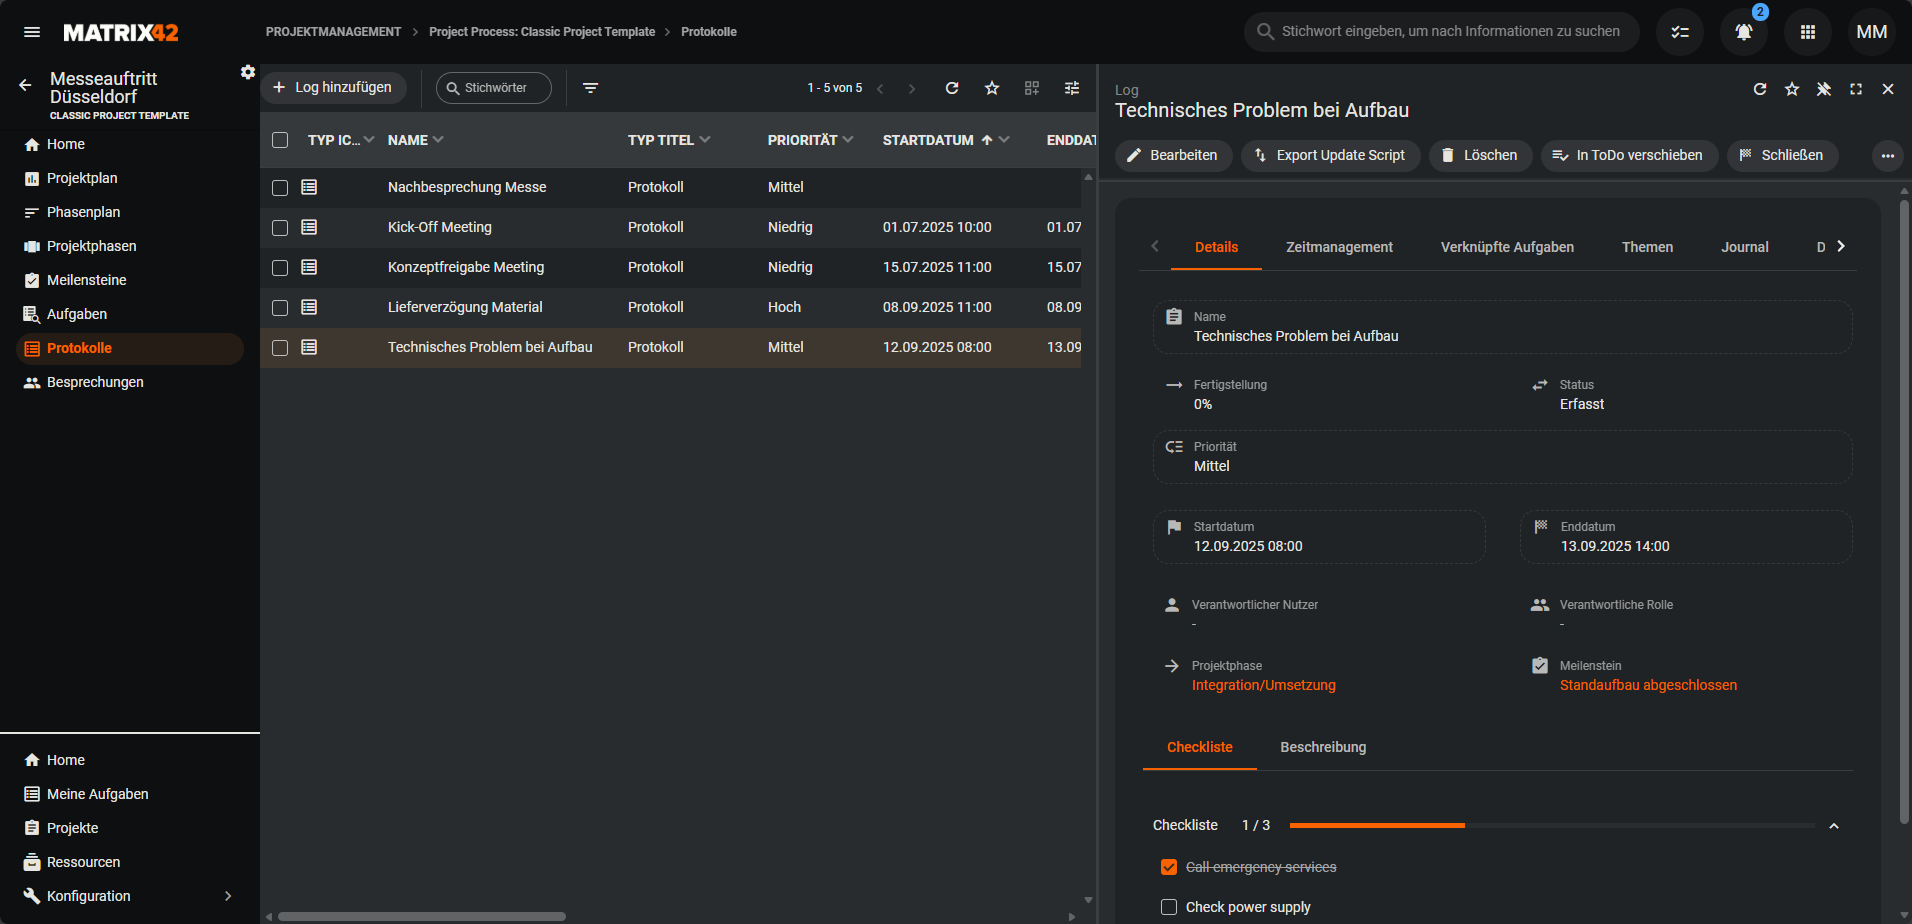Click the Log hinzufügen button
1912x924 pixels.
pos(334,88)
